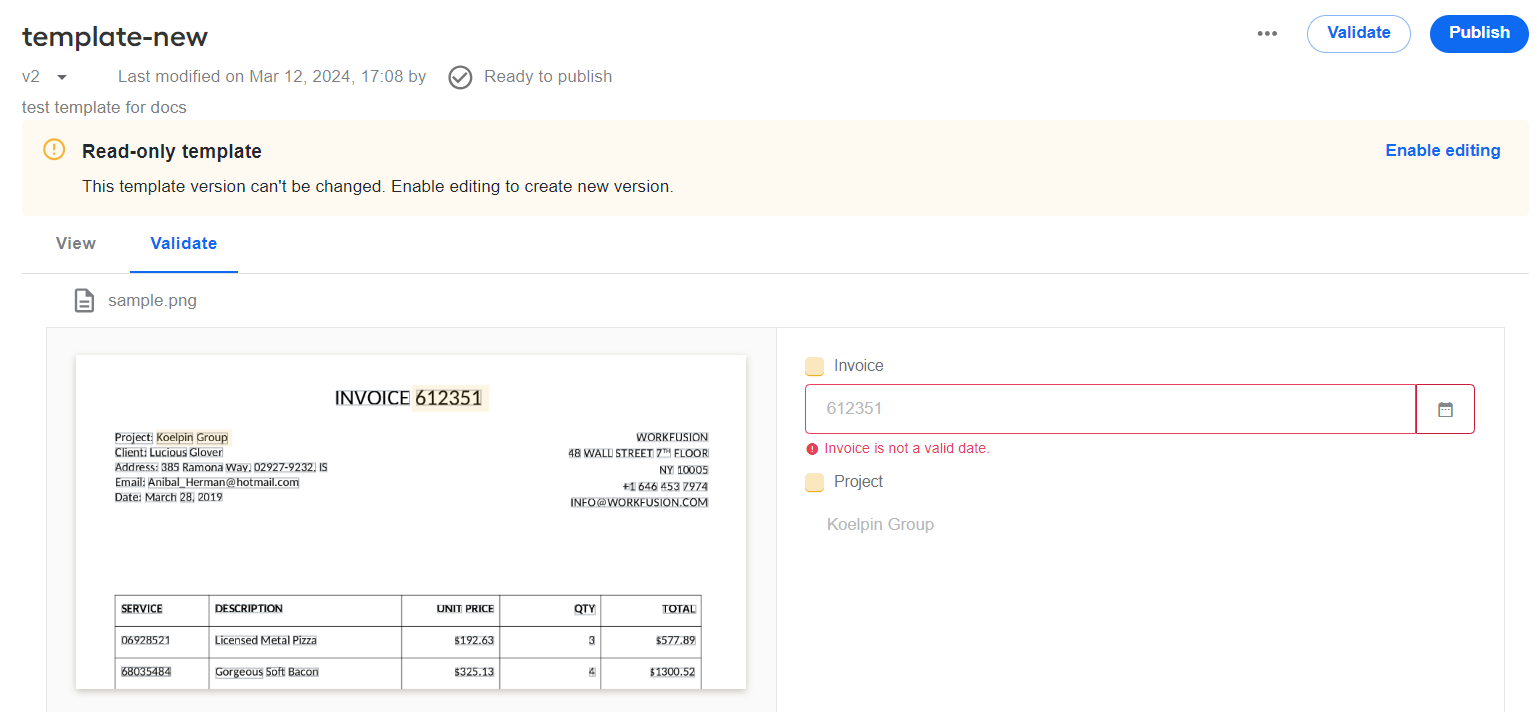
Task: Select the Validate tab
Action: [x=183, y=243]
